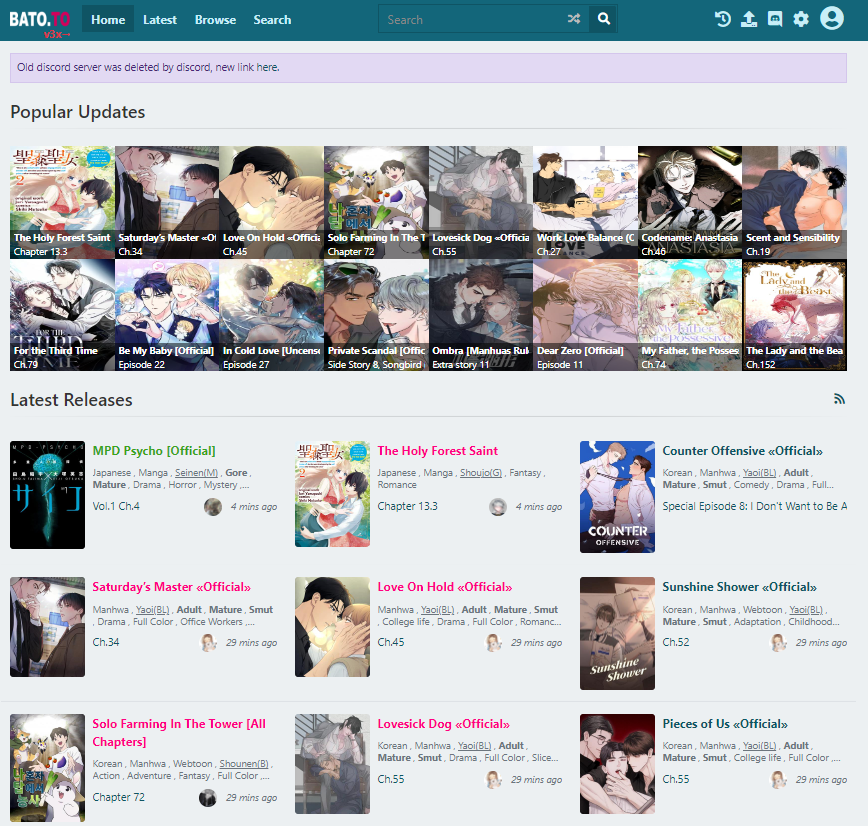Click the Seinen(M) genre tag
The height and width of the screenshot is (826, 868).
tap(197, 473)
